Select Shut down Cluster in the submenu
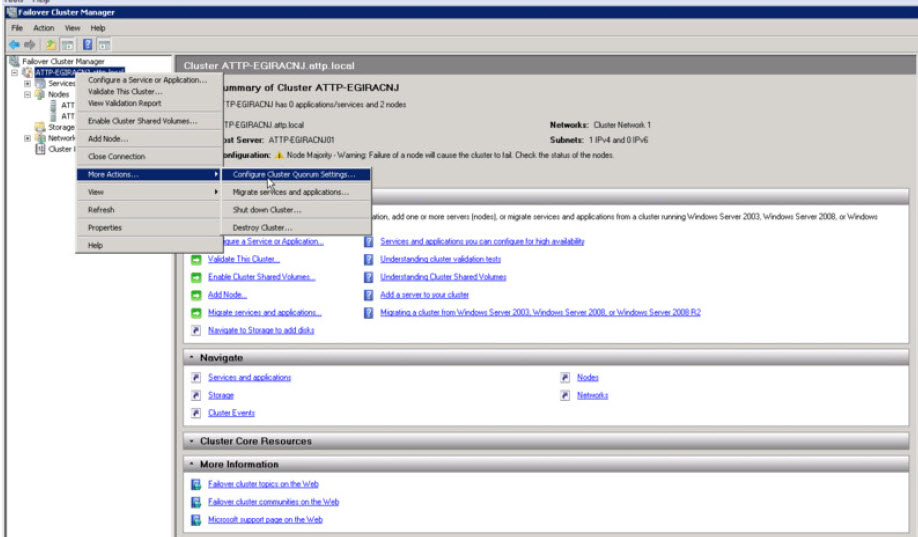 click(x=296, y=210)
